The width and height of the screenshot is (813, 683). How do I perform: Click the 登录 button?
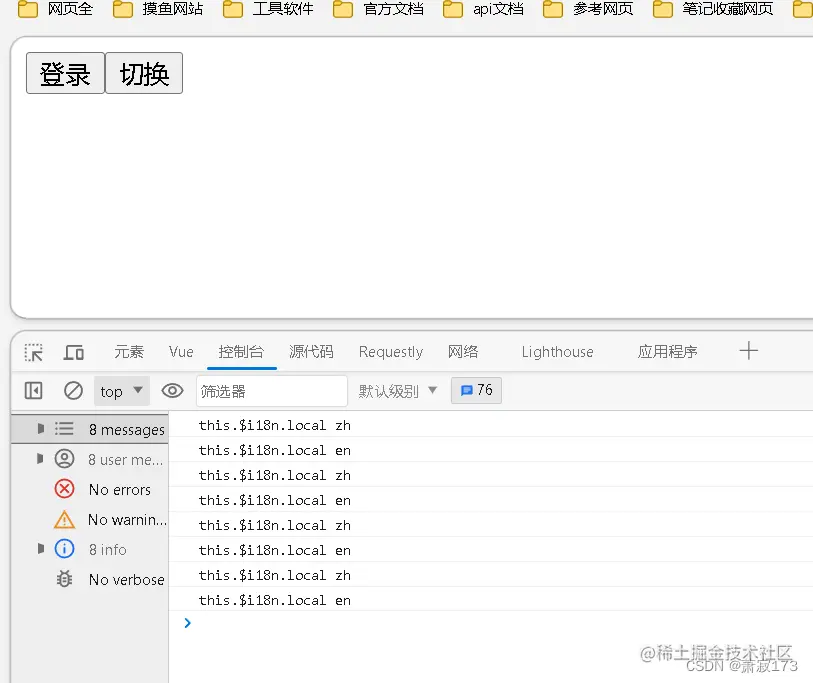[65, 73]
